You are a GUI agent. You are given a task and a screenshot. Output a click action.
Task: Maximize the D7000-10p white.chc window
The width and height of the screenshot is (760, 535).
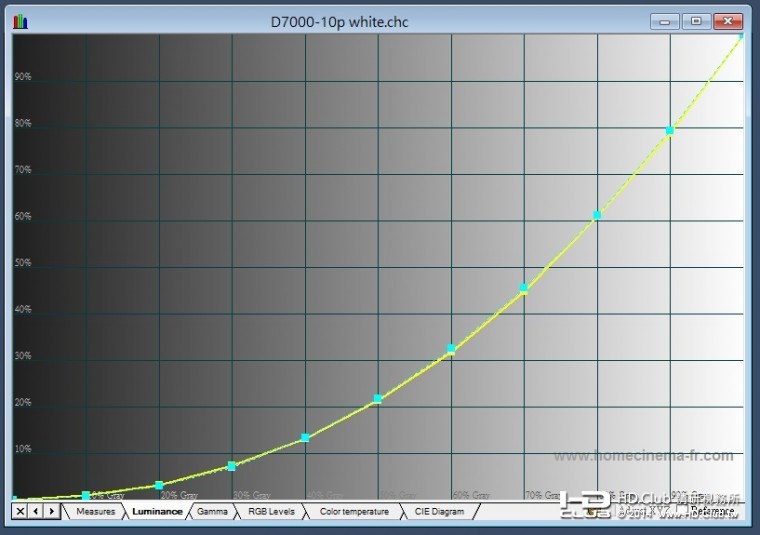coord(696,21)
